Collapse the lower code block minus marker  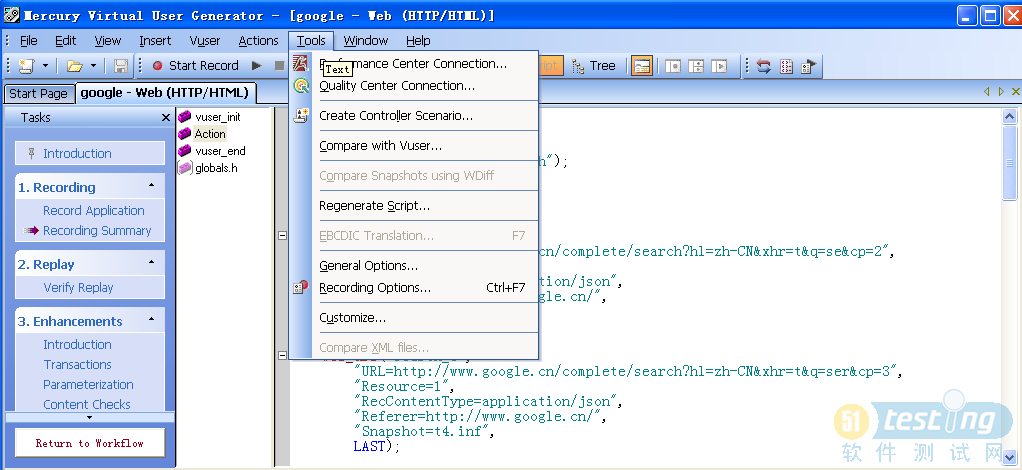(x=282, y=356)
